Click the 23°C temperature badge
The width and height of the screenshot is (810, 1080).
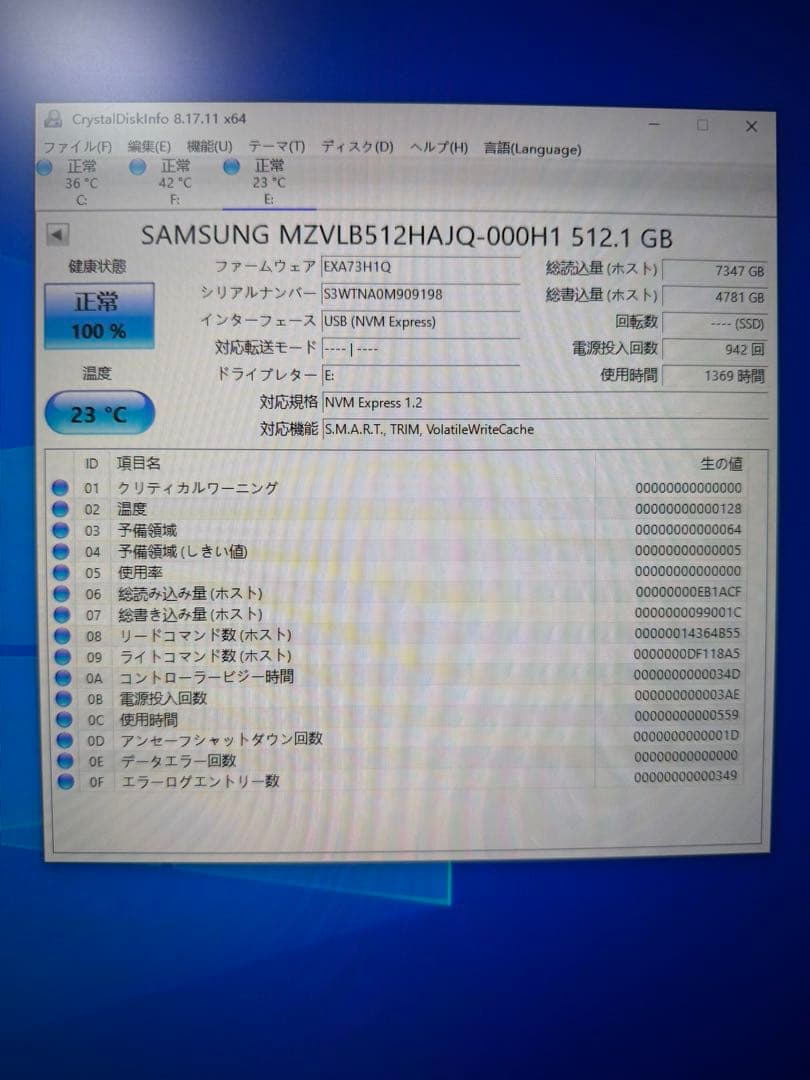pyautogui.click(x=97, y=411)
